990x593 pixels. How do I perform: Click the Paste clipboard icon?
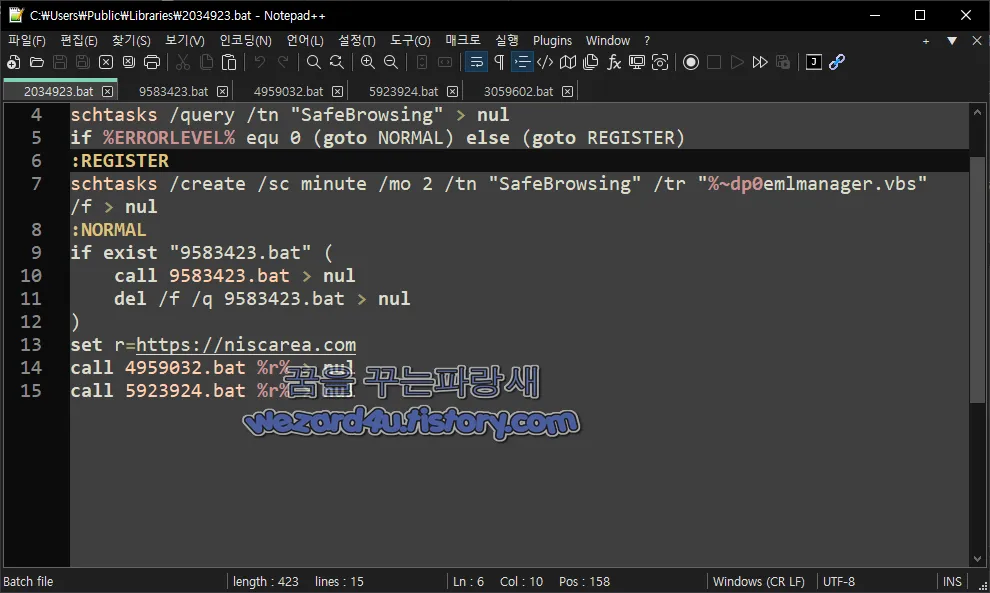229,62
